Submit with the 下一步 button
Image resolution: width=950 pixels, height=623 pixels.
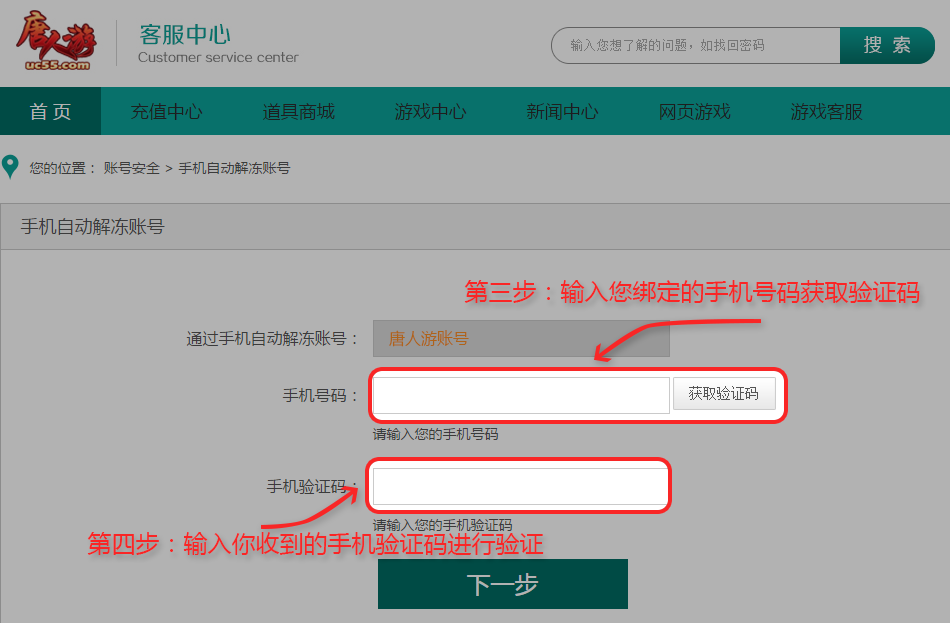click(x=502, y=584)
